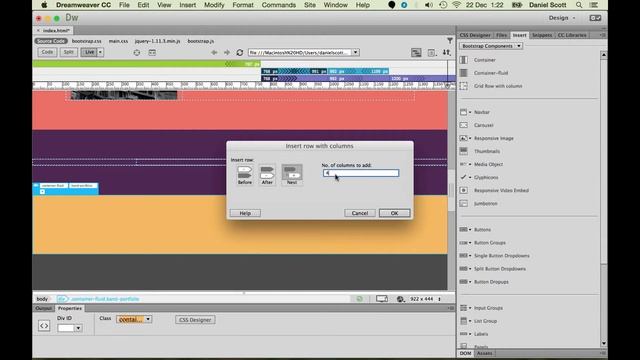
Task: Open Help from the dialog
Action: click(245, 213)
